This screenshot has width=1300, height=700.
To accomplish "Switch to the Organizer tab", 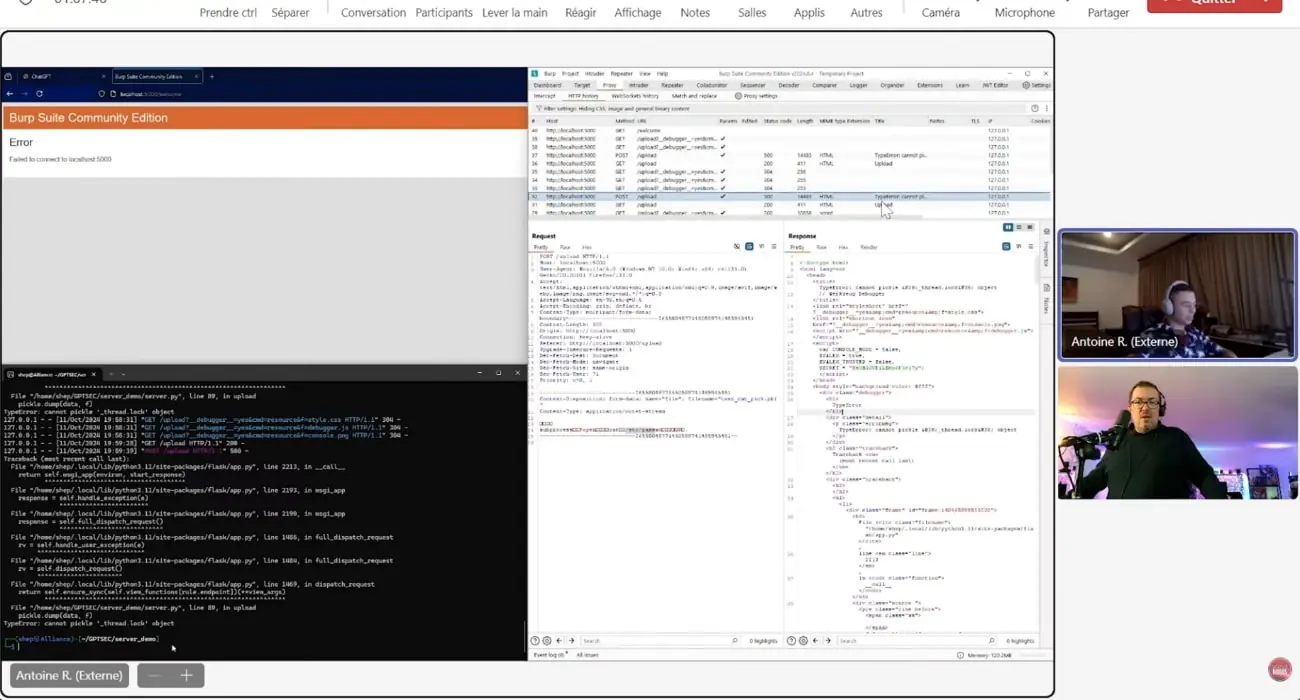I will 892,85.
